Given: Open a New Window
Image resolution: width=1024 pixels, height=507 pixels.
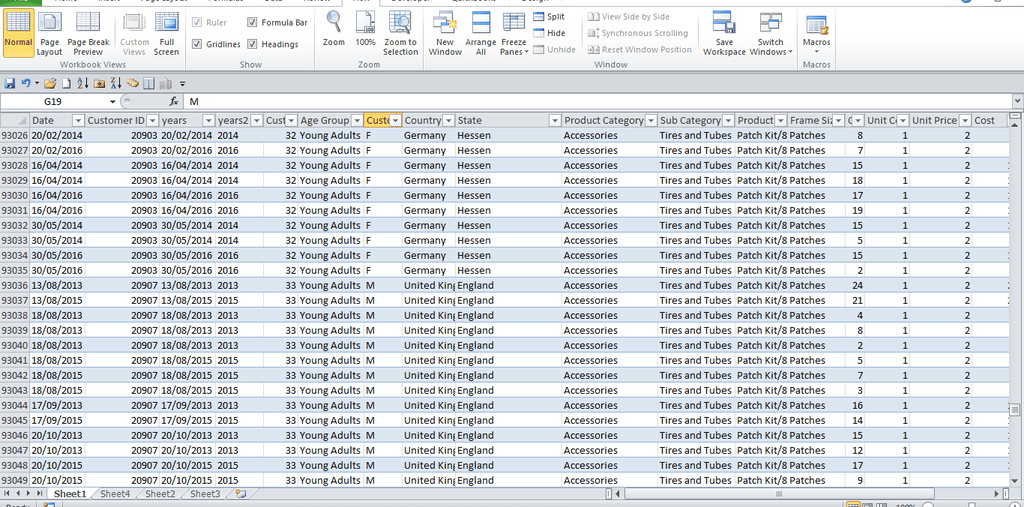Looking at the screenshot, I should click(x=445, y=34).
